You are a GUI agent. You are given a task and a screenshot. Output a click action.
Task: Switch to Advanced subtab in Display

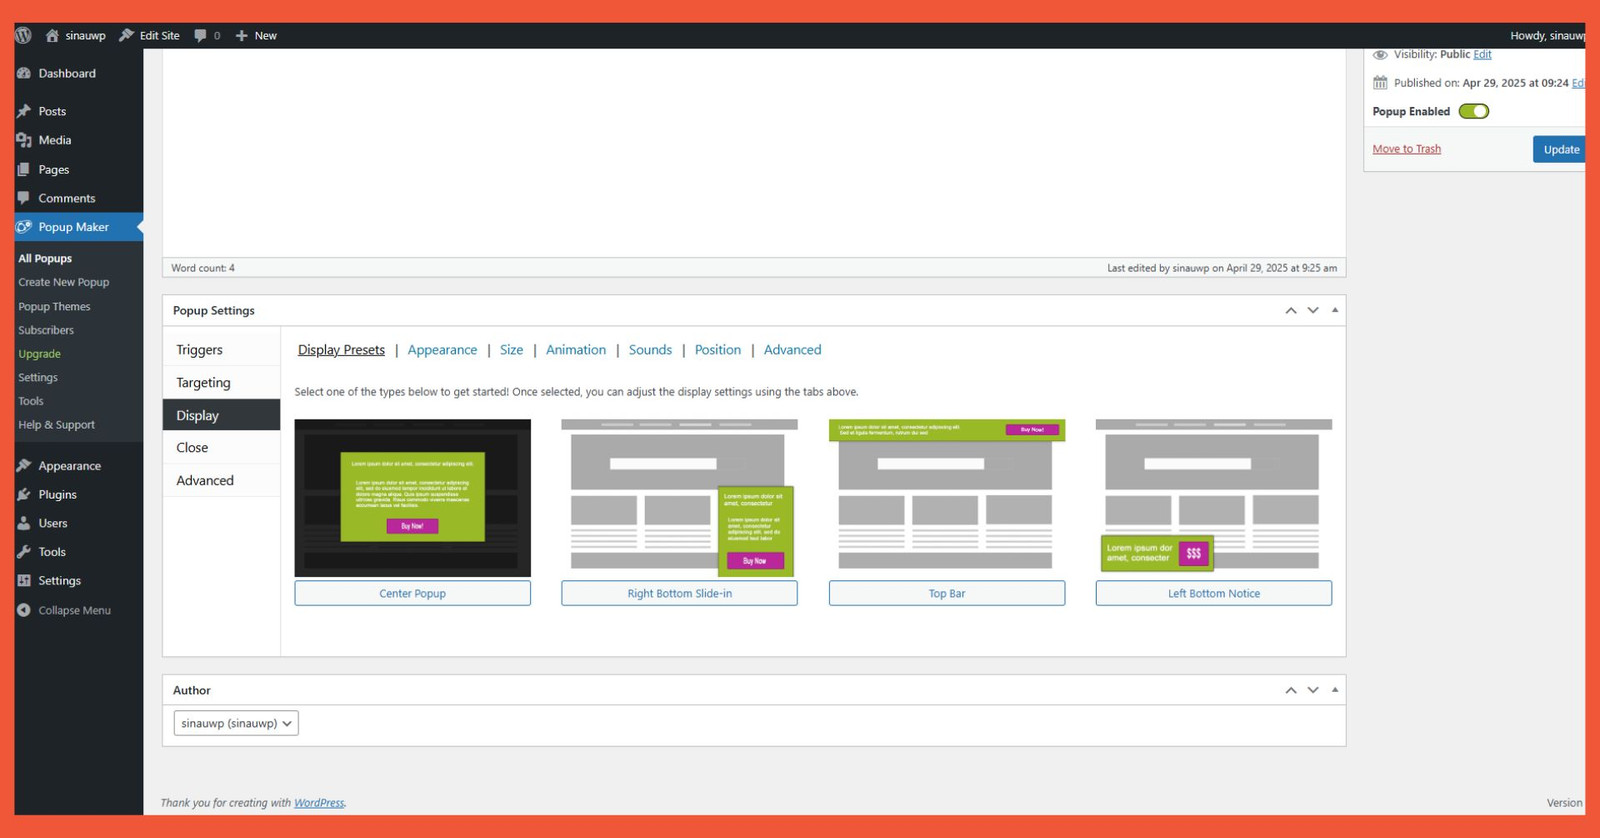tap(792, 350)
